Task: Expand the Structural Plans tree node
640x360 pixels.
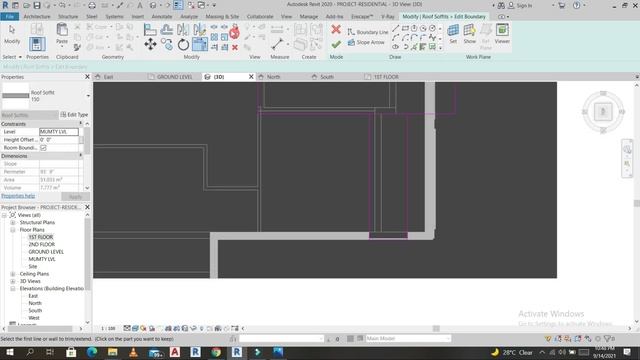Action: point(13,222)
